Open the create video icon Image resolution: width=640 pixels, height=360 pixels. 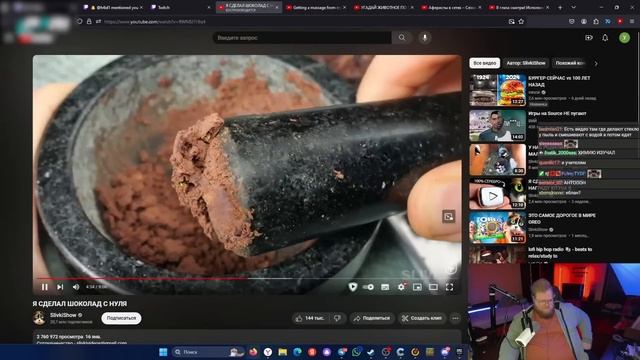pos(589,38)
